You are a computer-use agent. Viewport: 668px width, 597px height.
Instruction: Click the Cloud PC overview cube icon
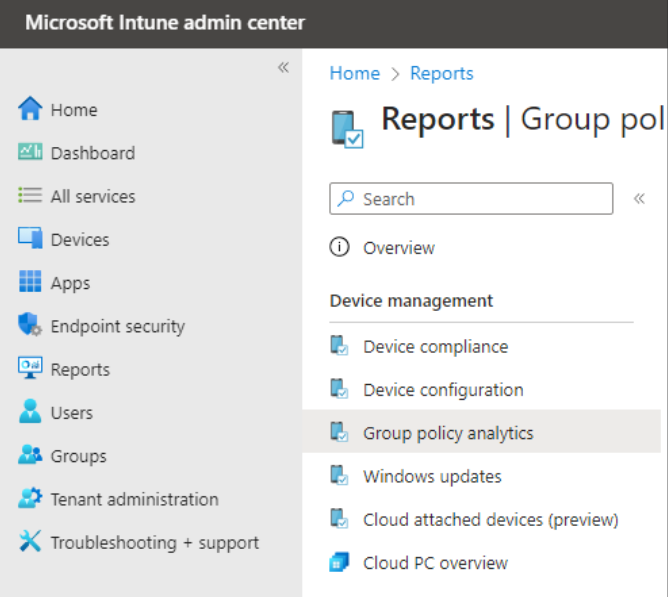tap(339, 562)
